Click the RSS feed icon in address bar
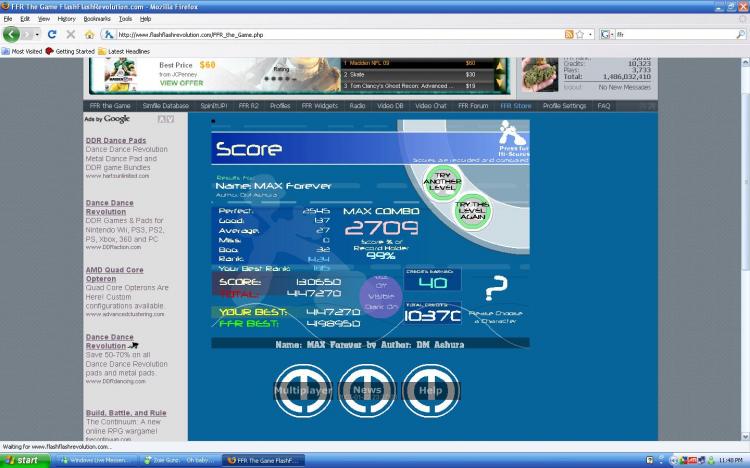Viewport: 750px width, 468px height. [569, 34]
